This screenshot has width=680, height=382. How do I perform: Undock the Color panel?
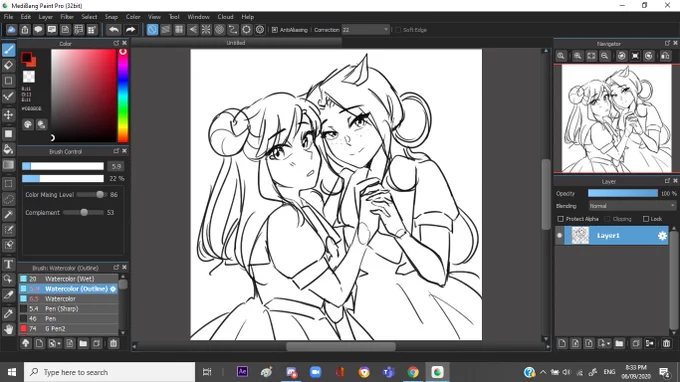click(x=116, y=43)
